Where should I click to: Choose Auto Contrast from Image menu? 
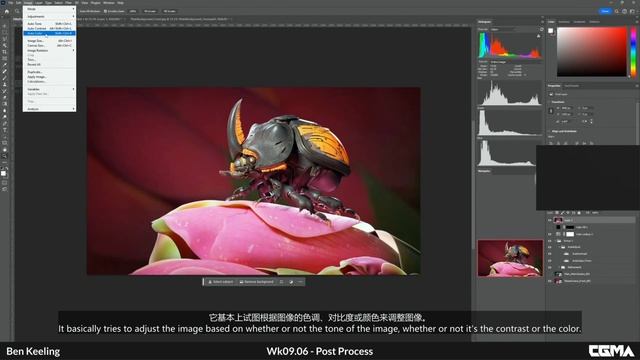[49, 29]
